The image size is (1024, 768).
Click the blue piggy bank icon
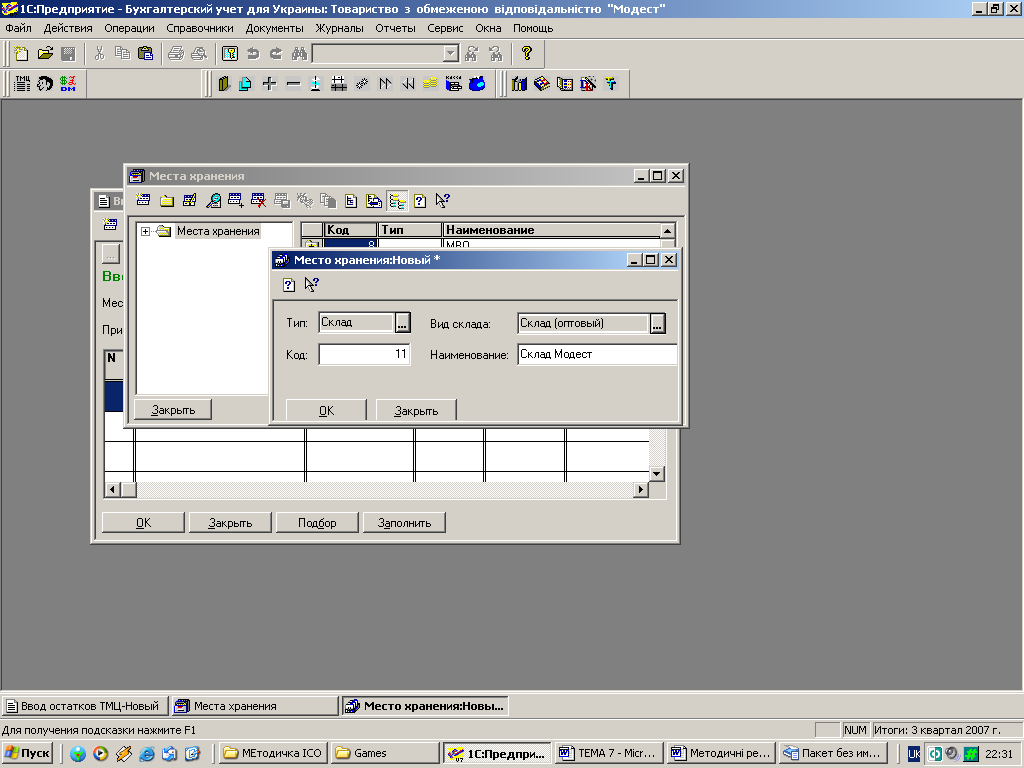(x=477, y=84)
